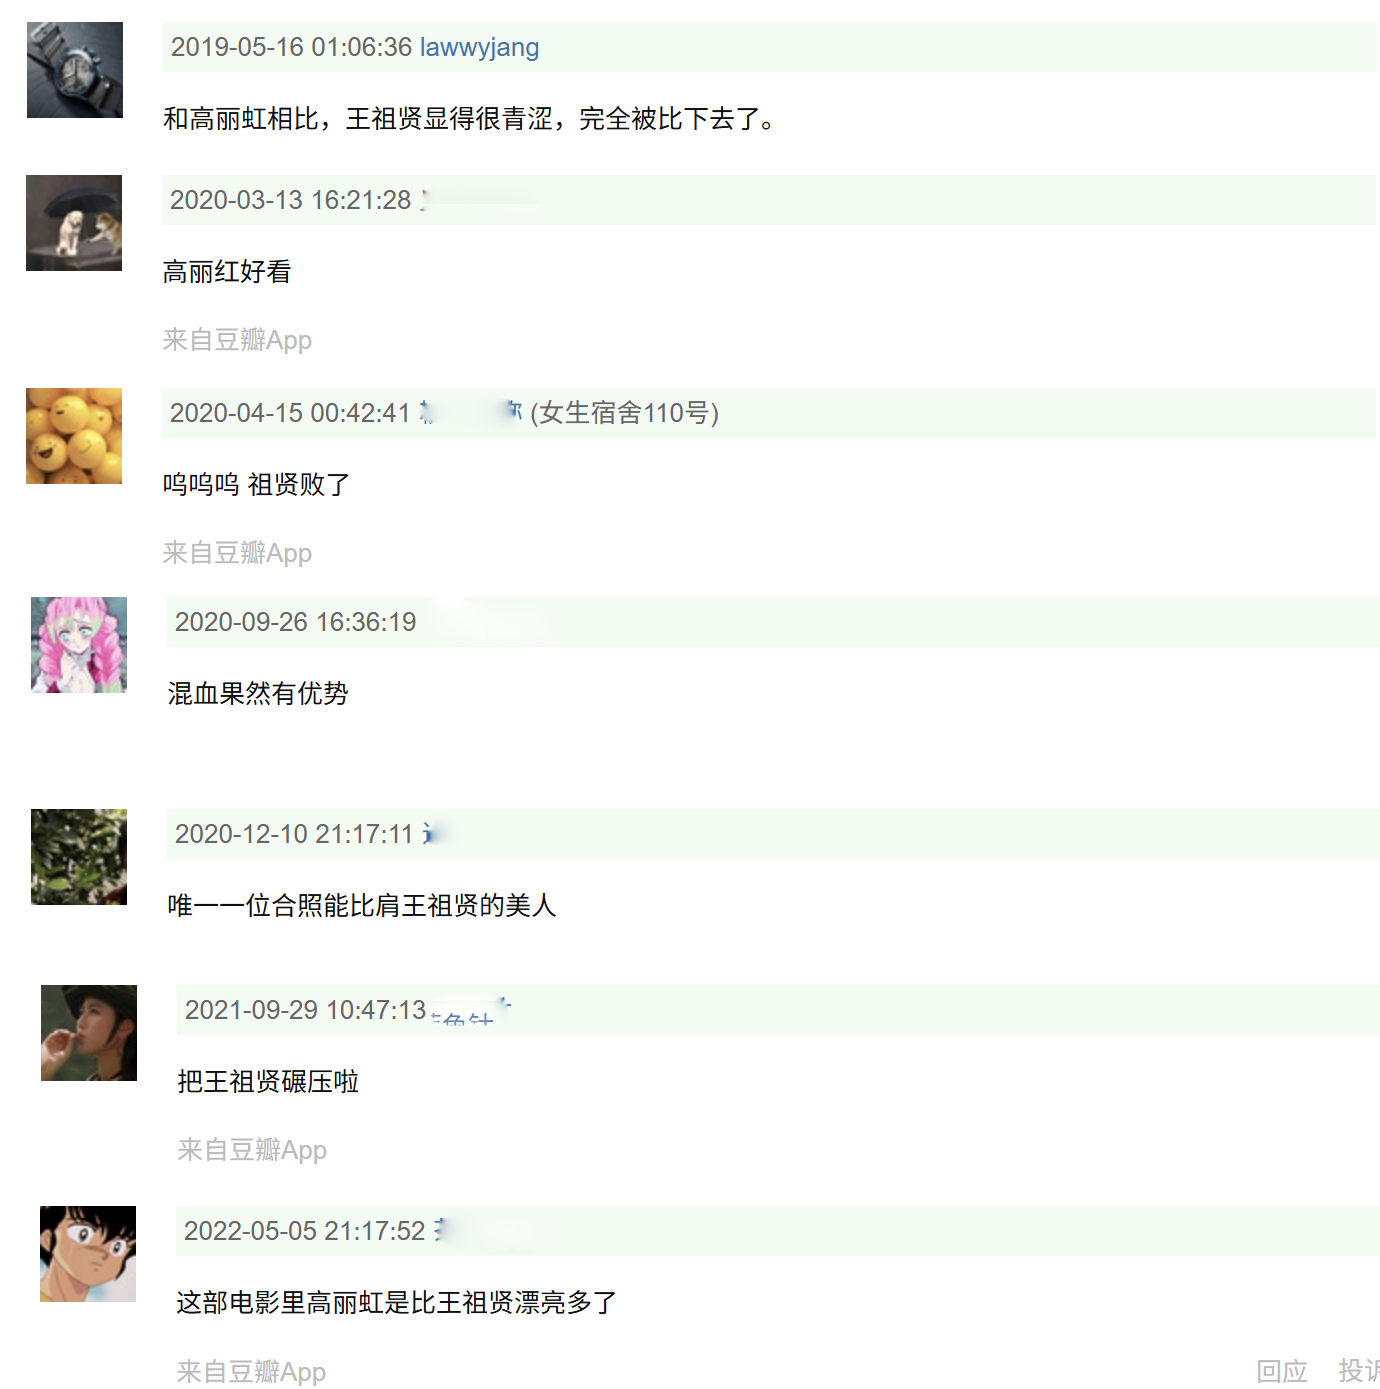Click 回应 reply link at bottom
Viewport: 1380px width, 1389px height.
[1282, 1371]
